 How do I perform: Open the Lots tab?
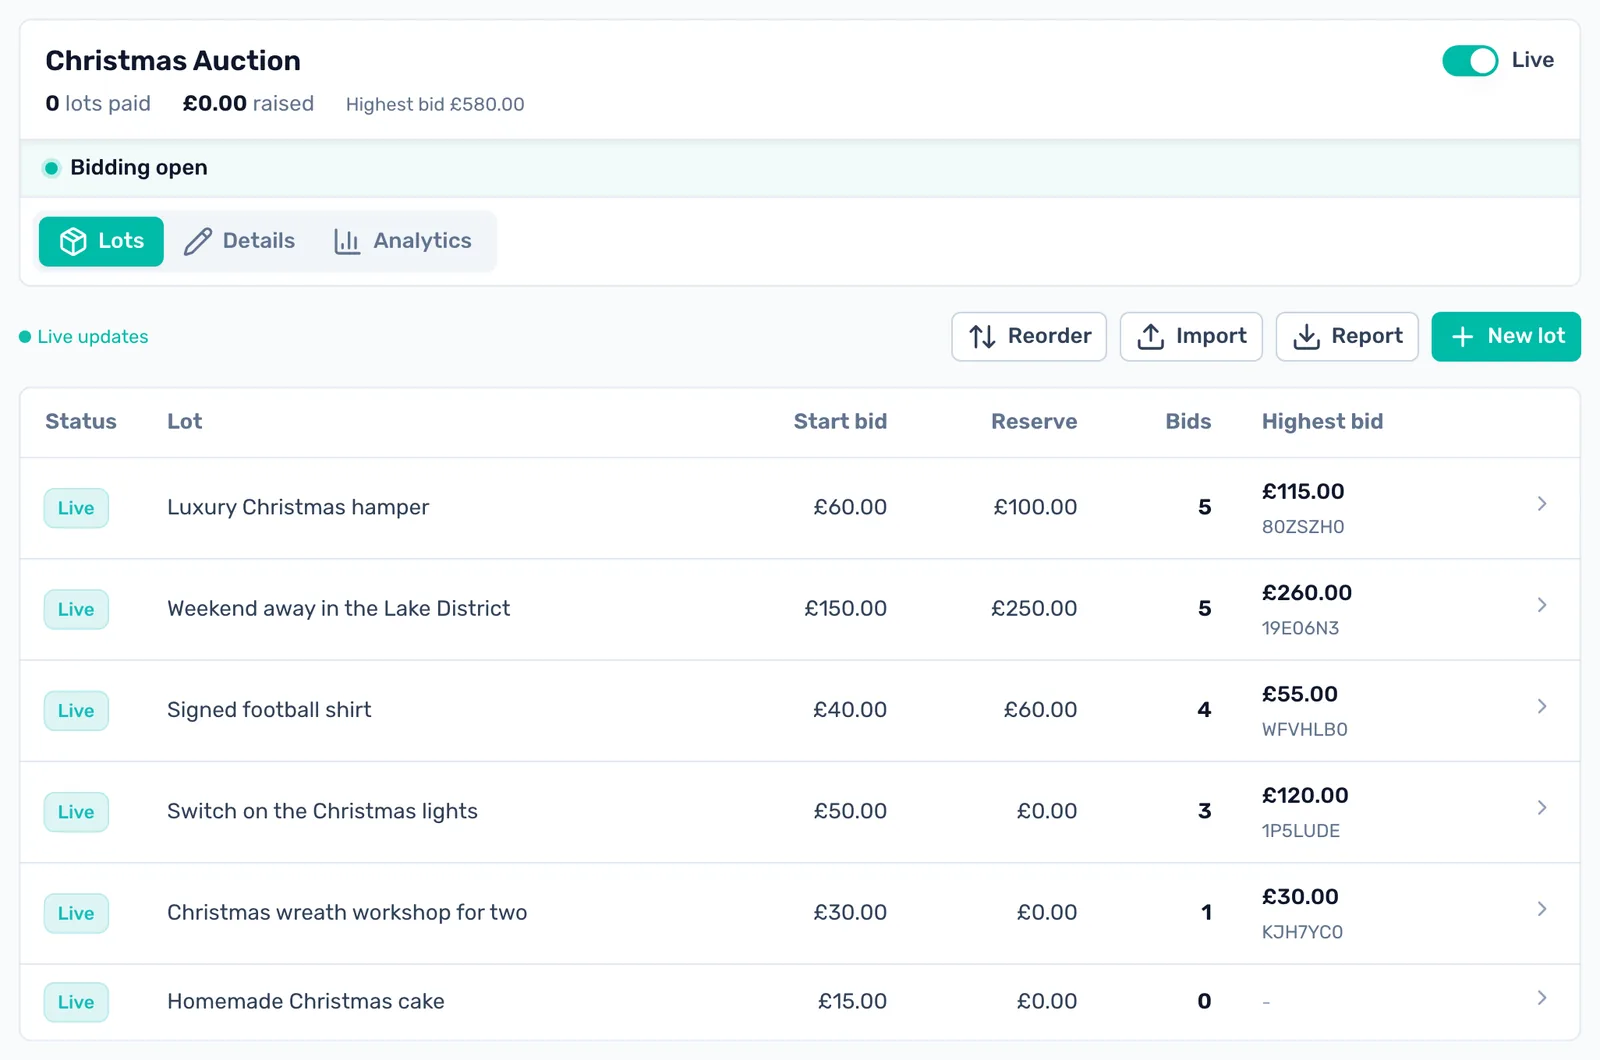coord(101,241)
